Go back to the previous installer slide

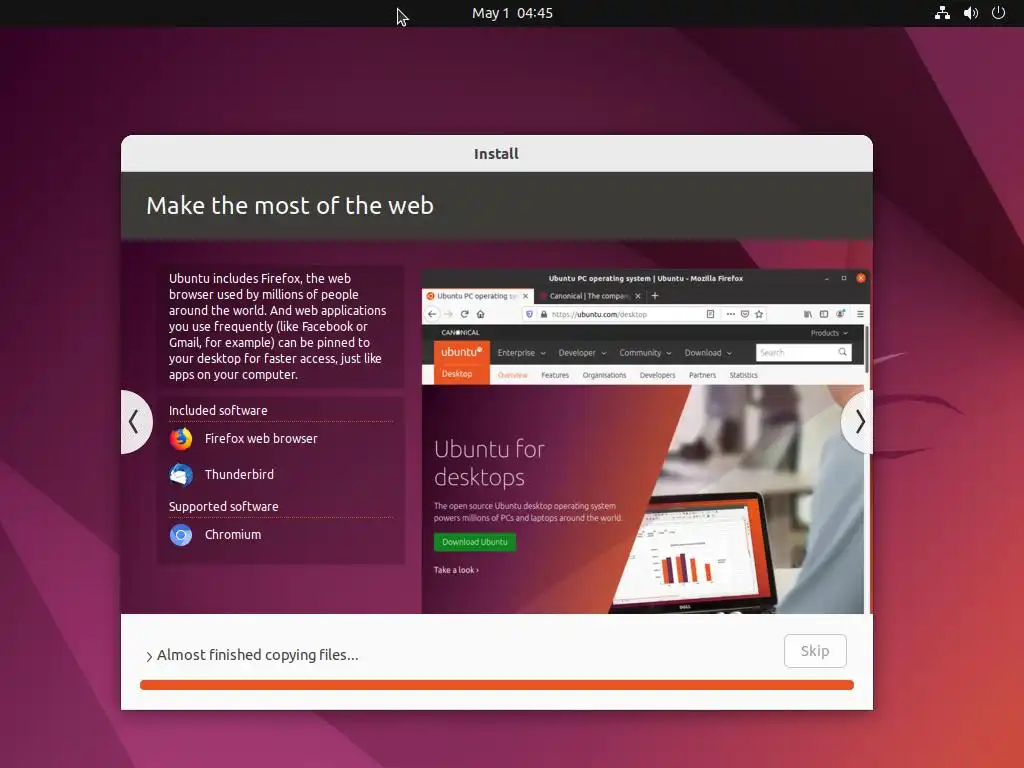pos(135,422)
